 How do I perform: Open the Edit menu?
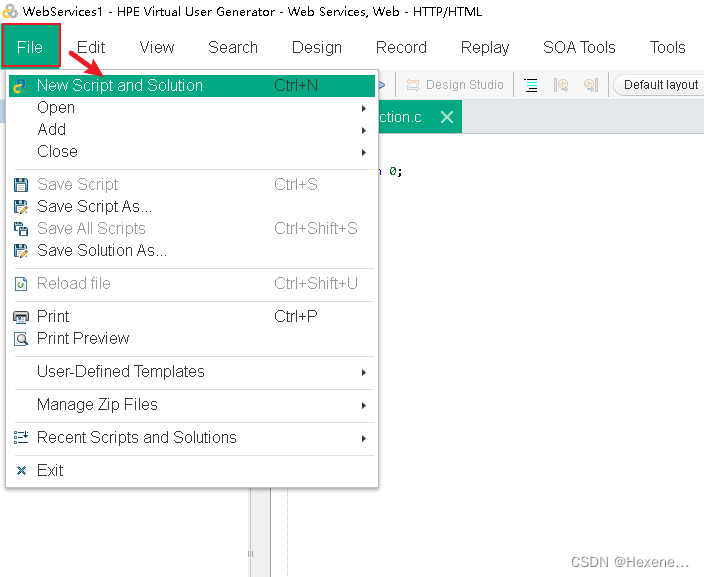coord(91,47)
